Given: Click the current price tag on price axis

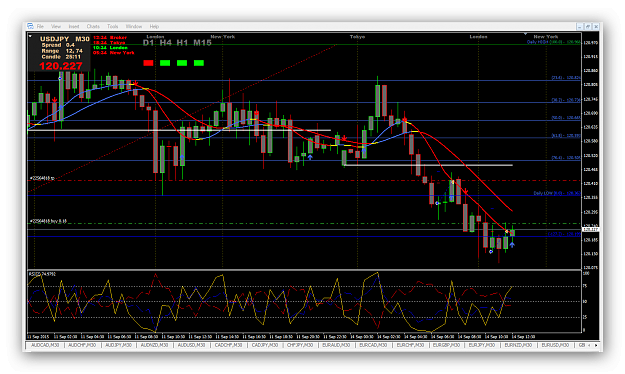Looking at the screenshot, I should 591,229.
